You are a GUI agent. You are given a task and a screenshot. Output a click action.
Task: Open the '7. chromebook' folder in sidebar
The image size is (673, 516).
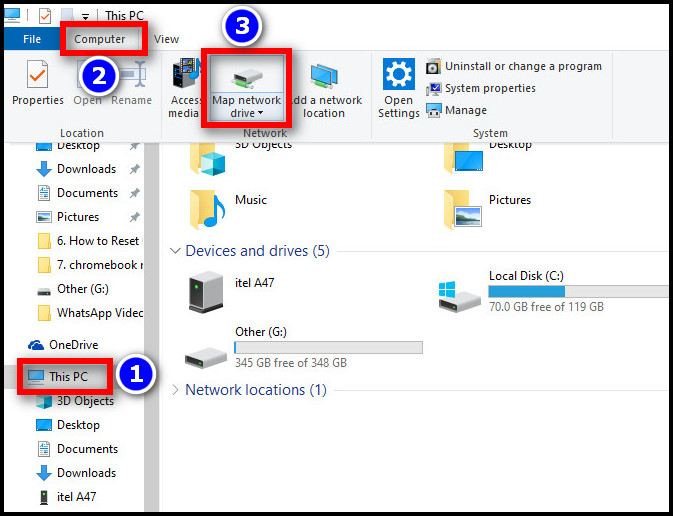pos(89,265)
